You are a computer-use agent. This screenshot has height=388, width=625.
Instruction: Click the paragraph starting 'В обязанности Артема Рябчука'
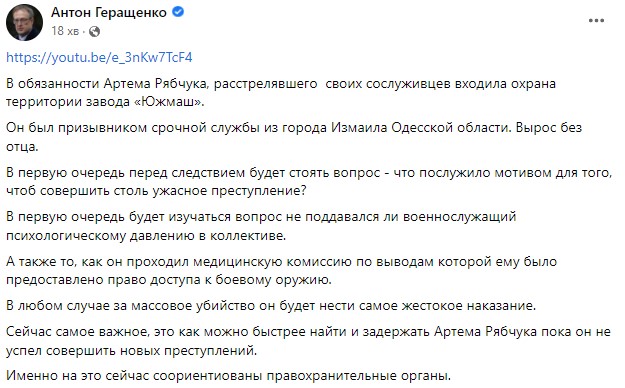(281, 93)
